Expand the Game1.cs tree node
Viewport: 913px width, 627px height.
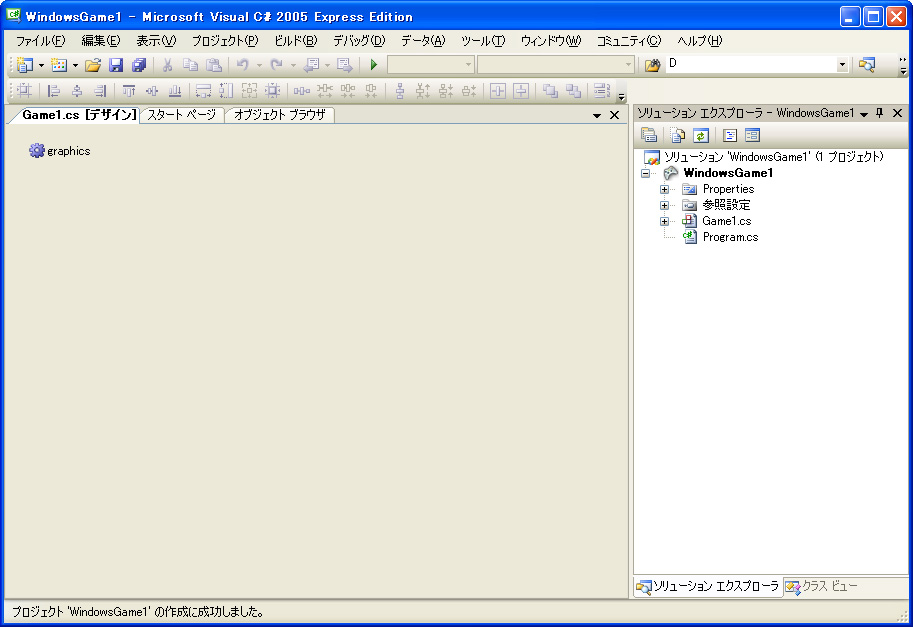664,221
